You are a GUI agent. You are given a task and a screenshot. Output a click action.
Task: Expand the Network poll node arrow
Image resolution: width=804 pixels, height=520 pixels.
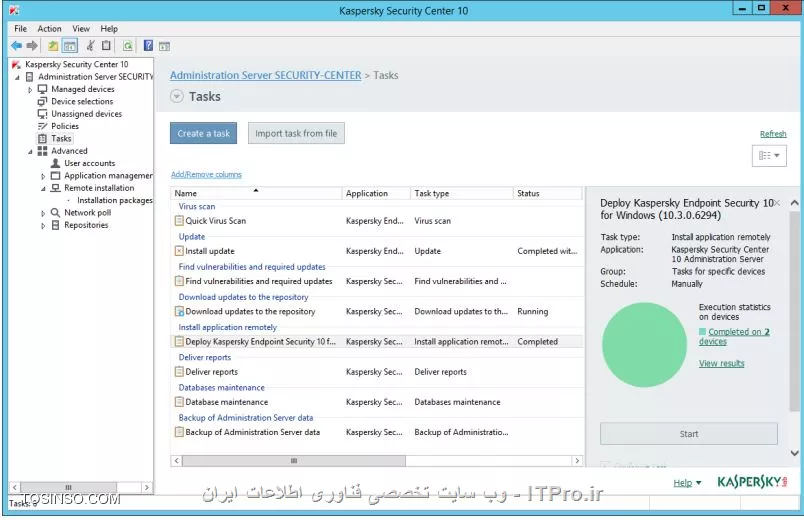coord(43,213)
